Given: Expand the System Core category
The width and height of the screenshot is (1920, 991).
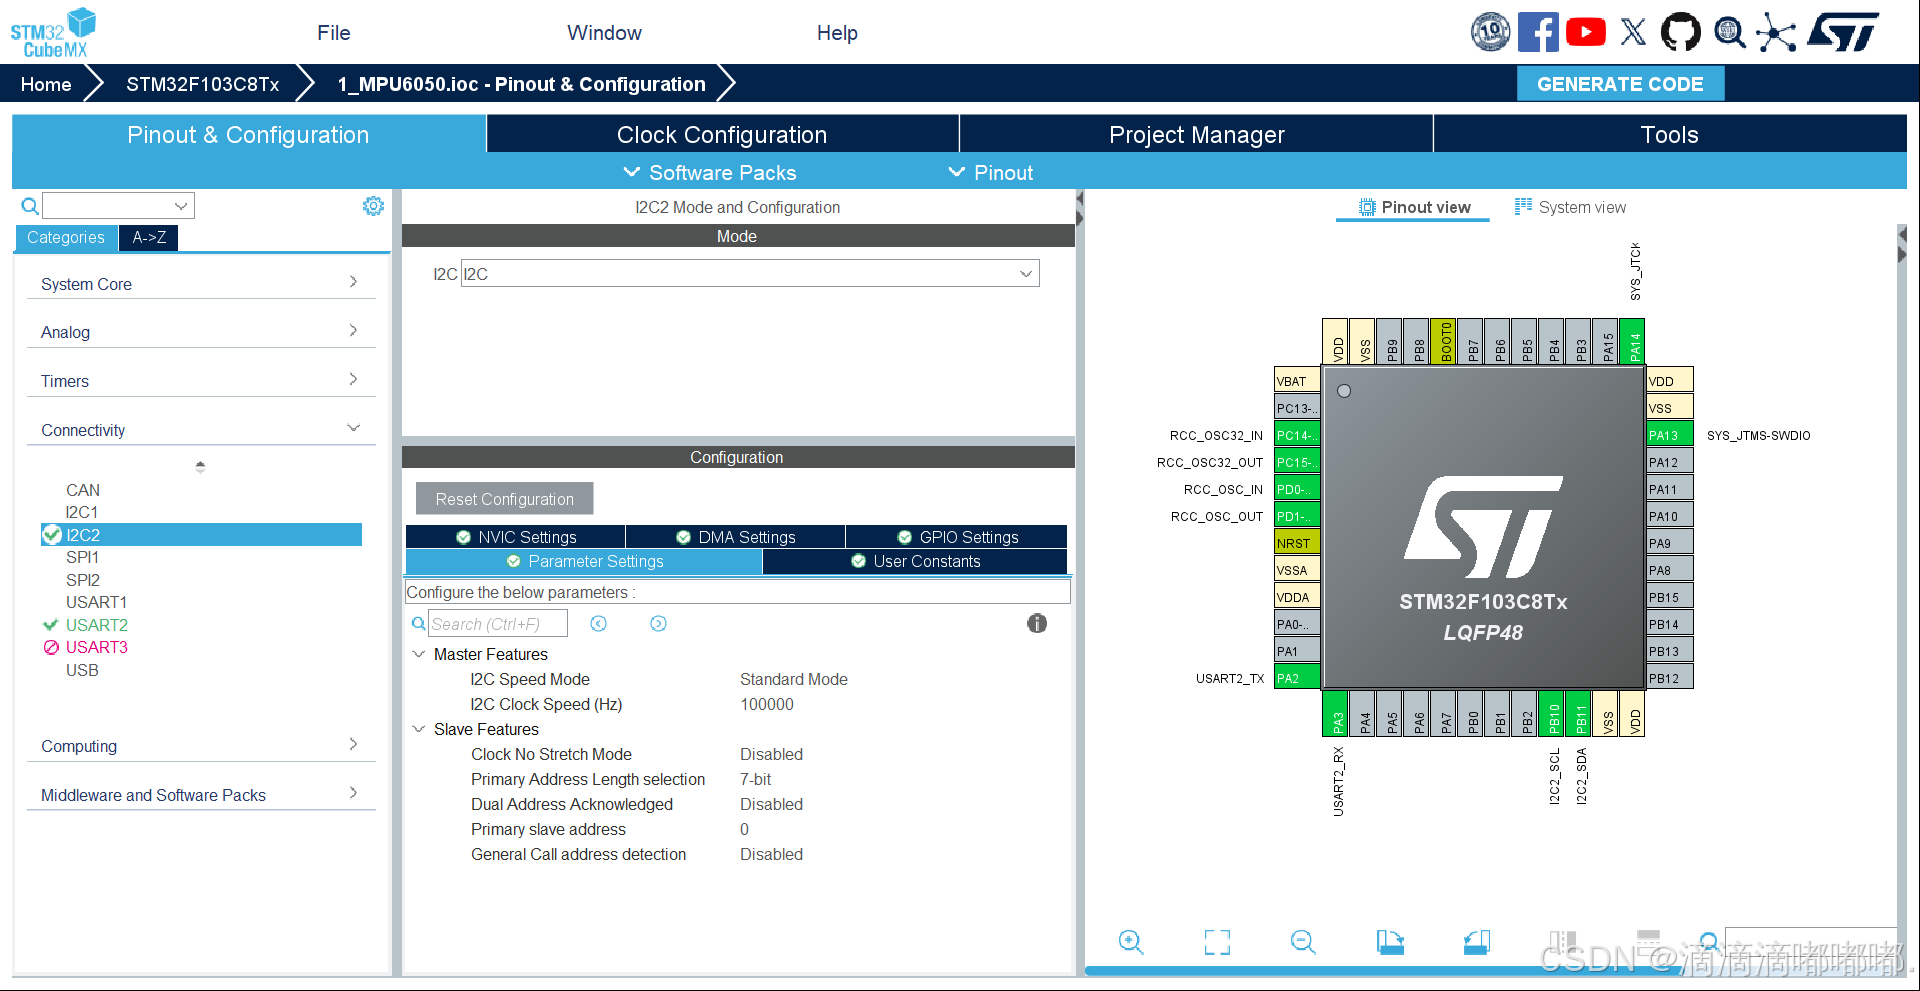Looking at the screenshot, I should pyautogui.click(x=200, y=283).
